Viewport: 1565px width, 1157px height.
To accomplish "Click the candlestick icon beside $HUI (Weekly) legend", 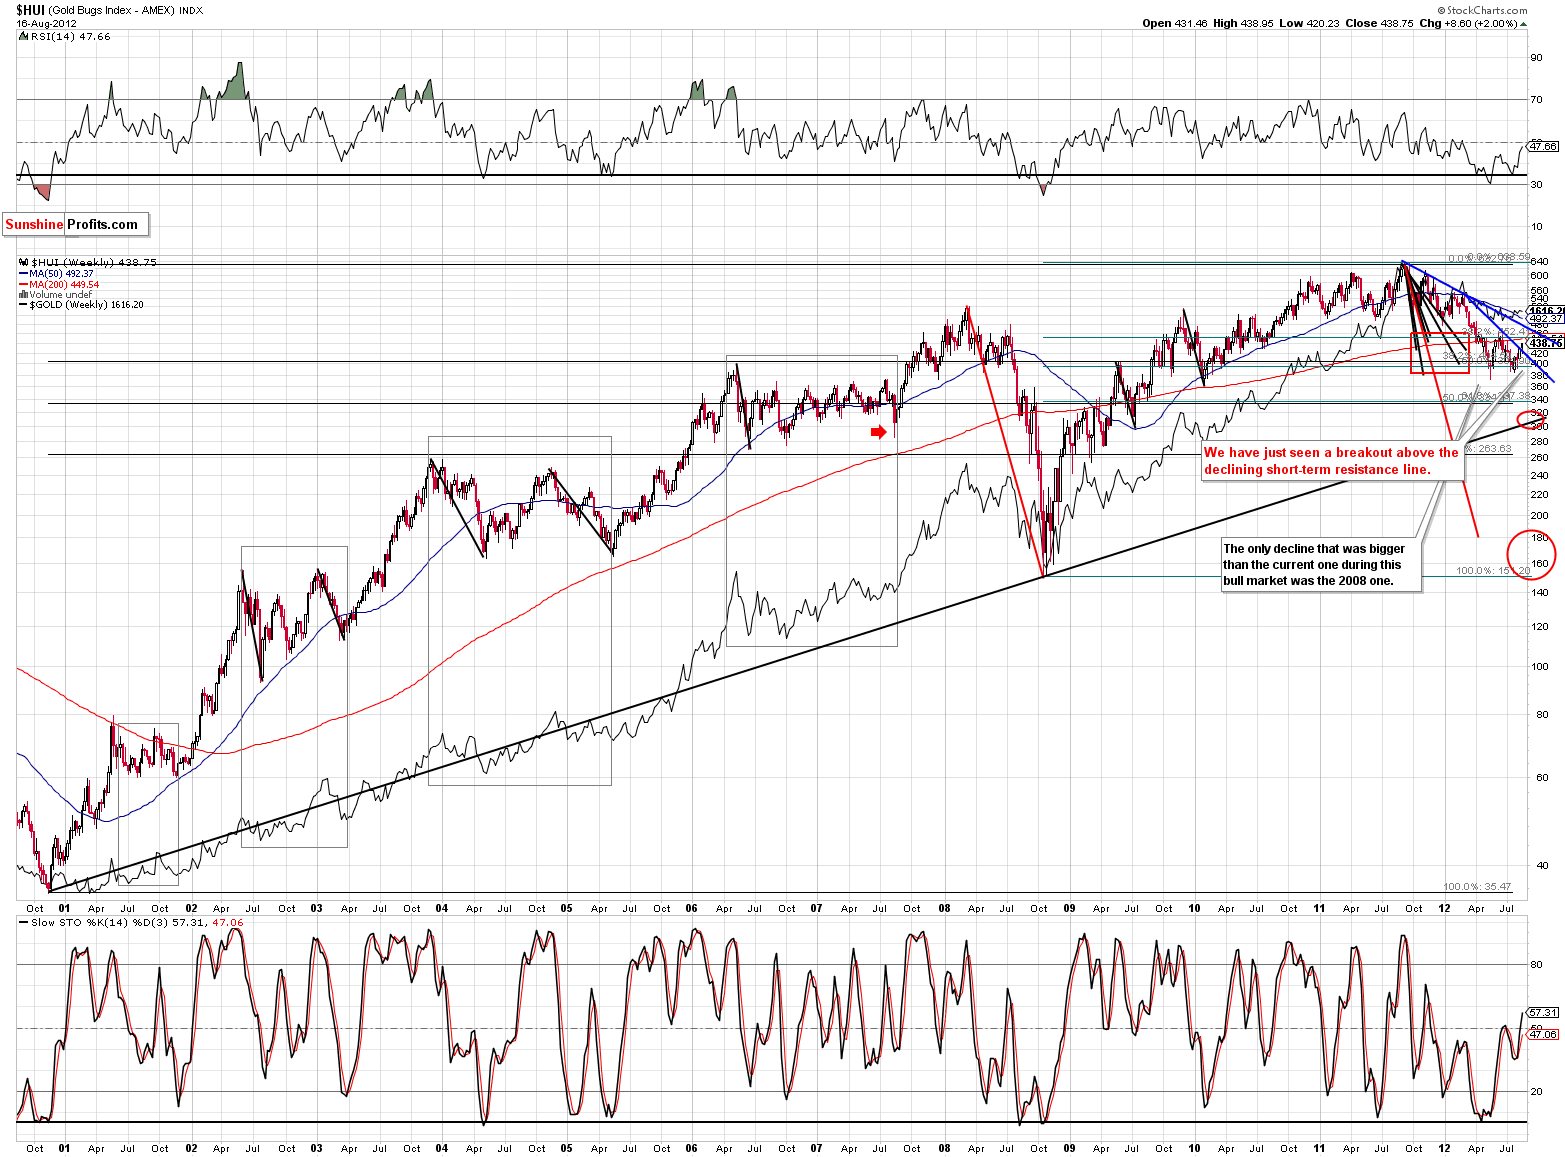I will click(23, 262).
